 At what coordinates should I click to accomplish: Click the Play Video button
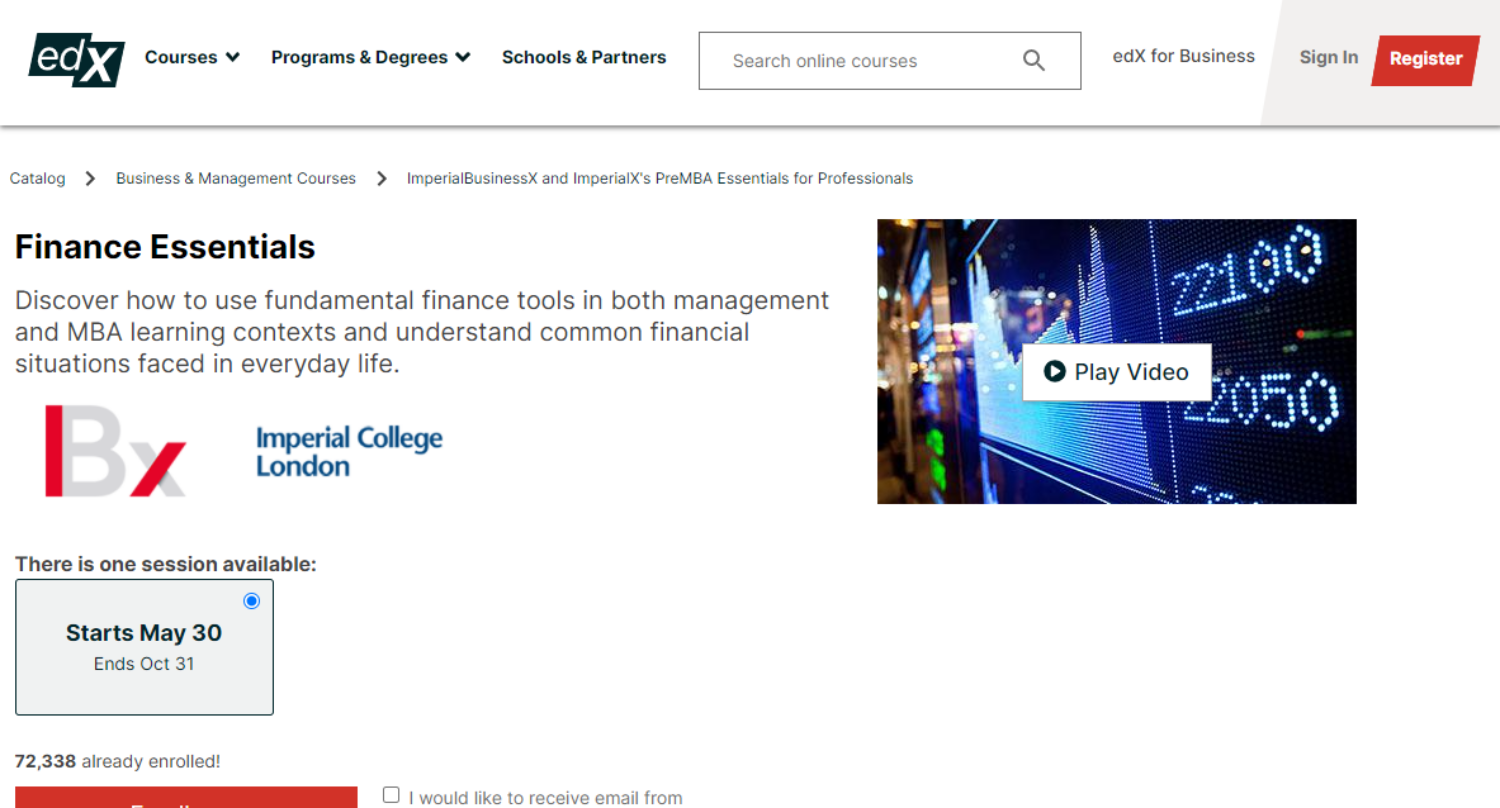(x=1117, y=371)
